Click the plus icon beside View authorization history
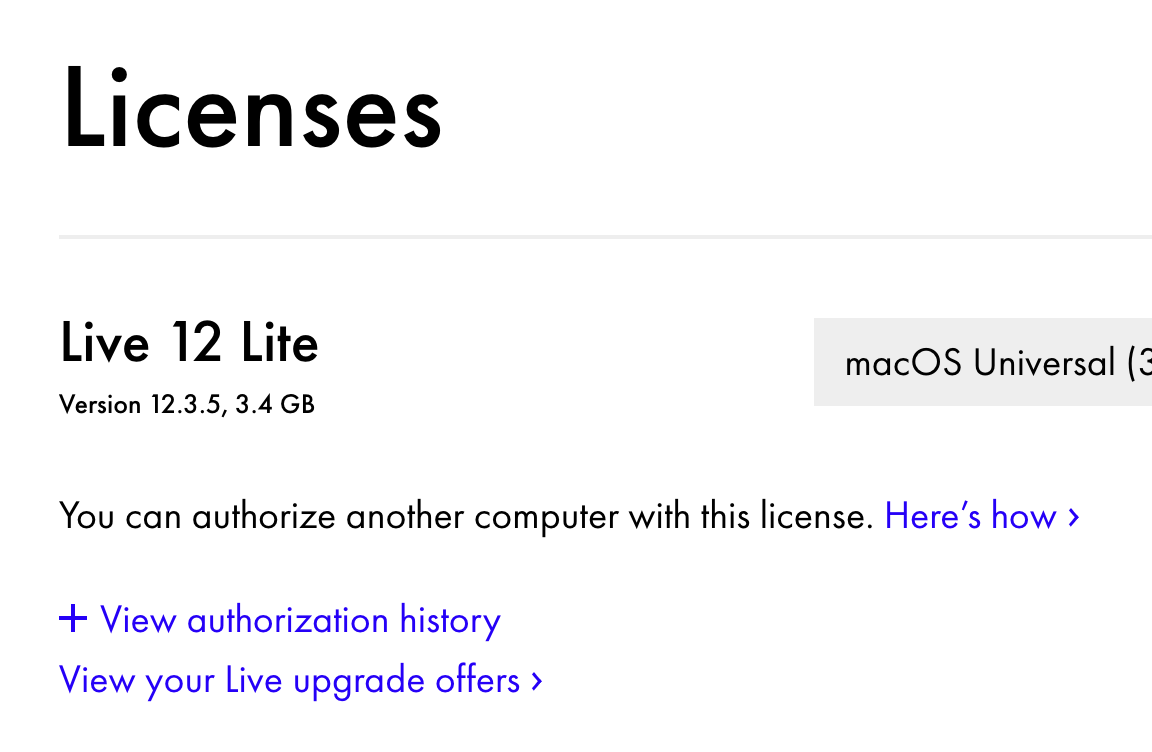Image resolution: width=1152 pixels, height=752 pixels. pyautogui.click(x=73, y=619)
